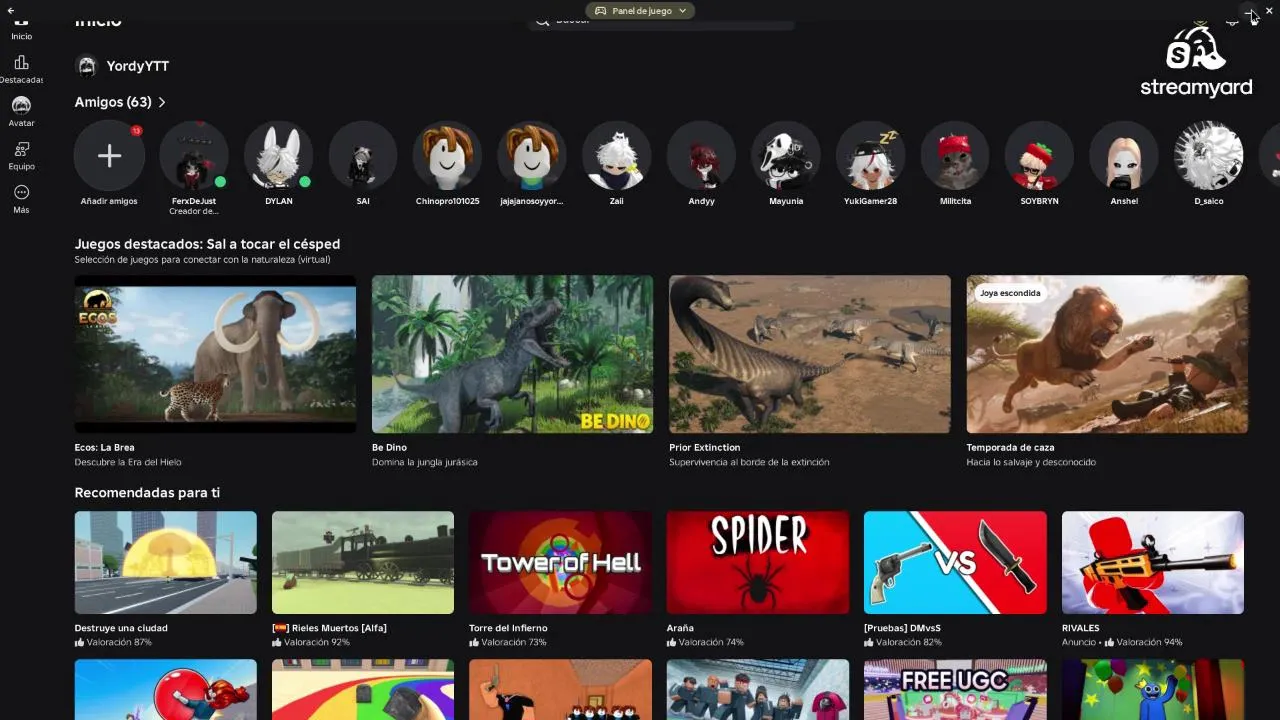
Task: Open YukiGamer28 friend avatar
Action: [870, 156]
